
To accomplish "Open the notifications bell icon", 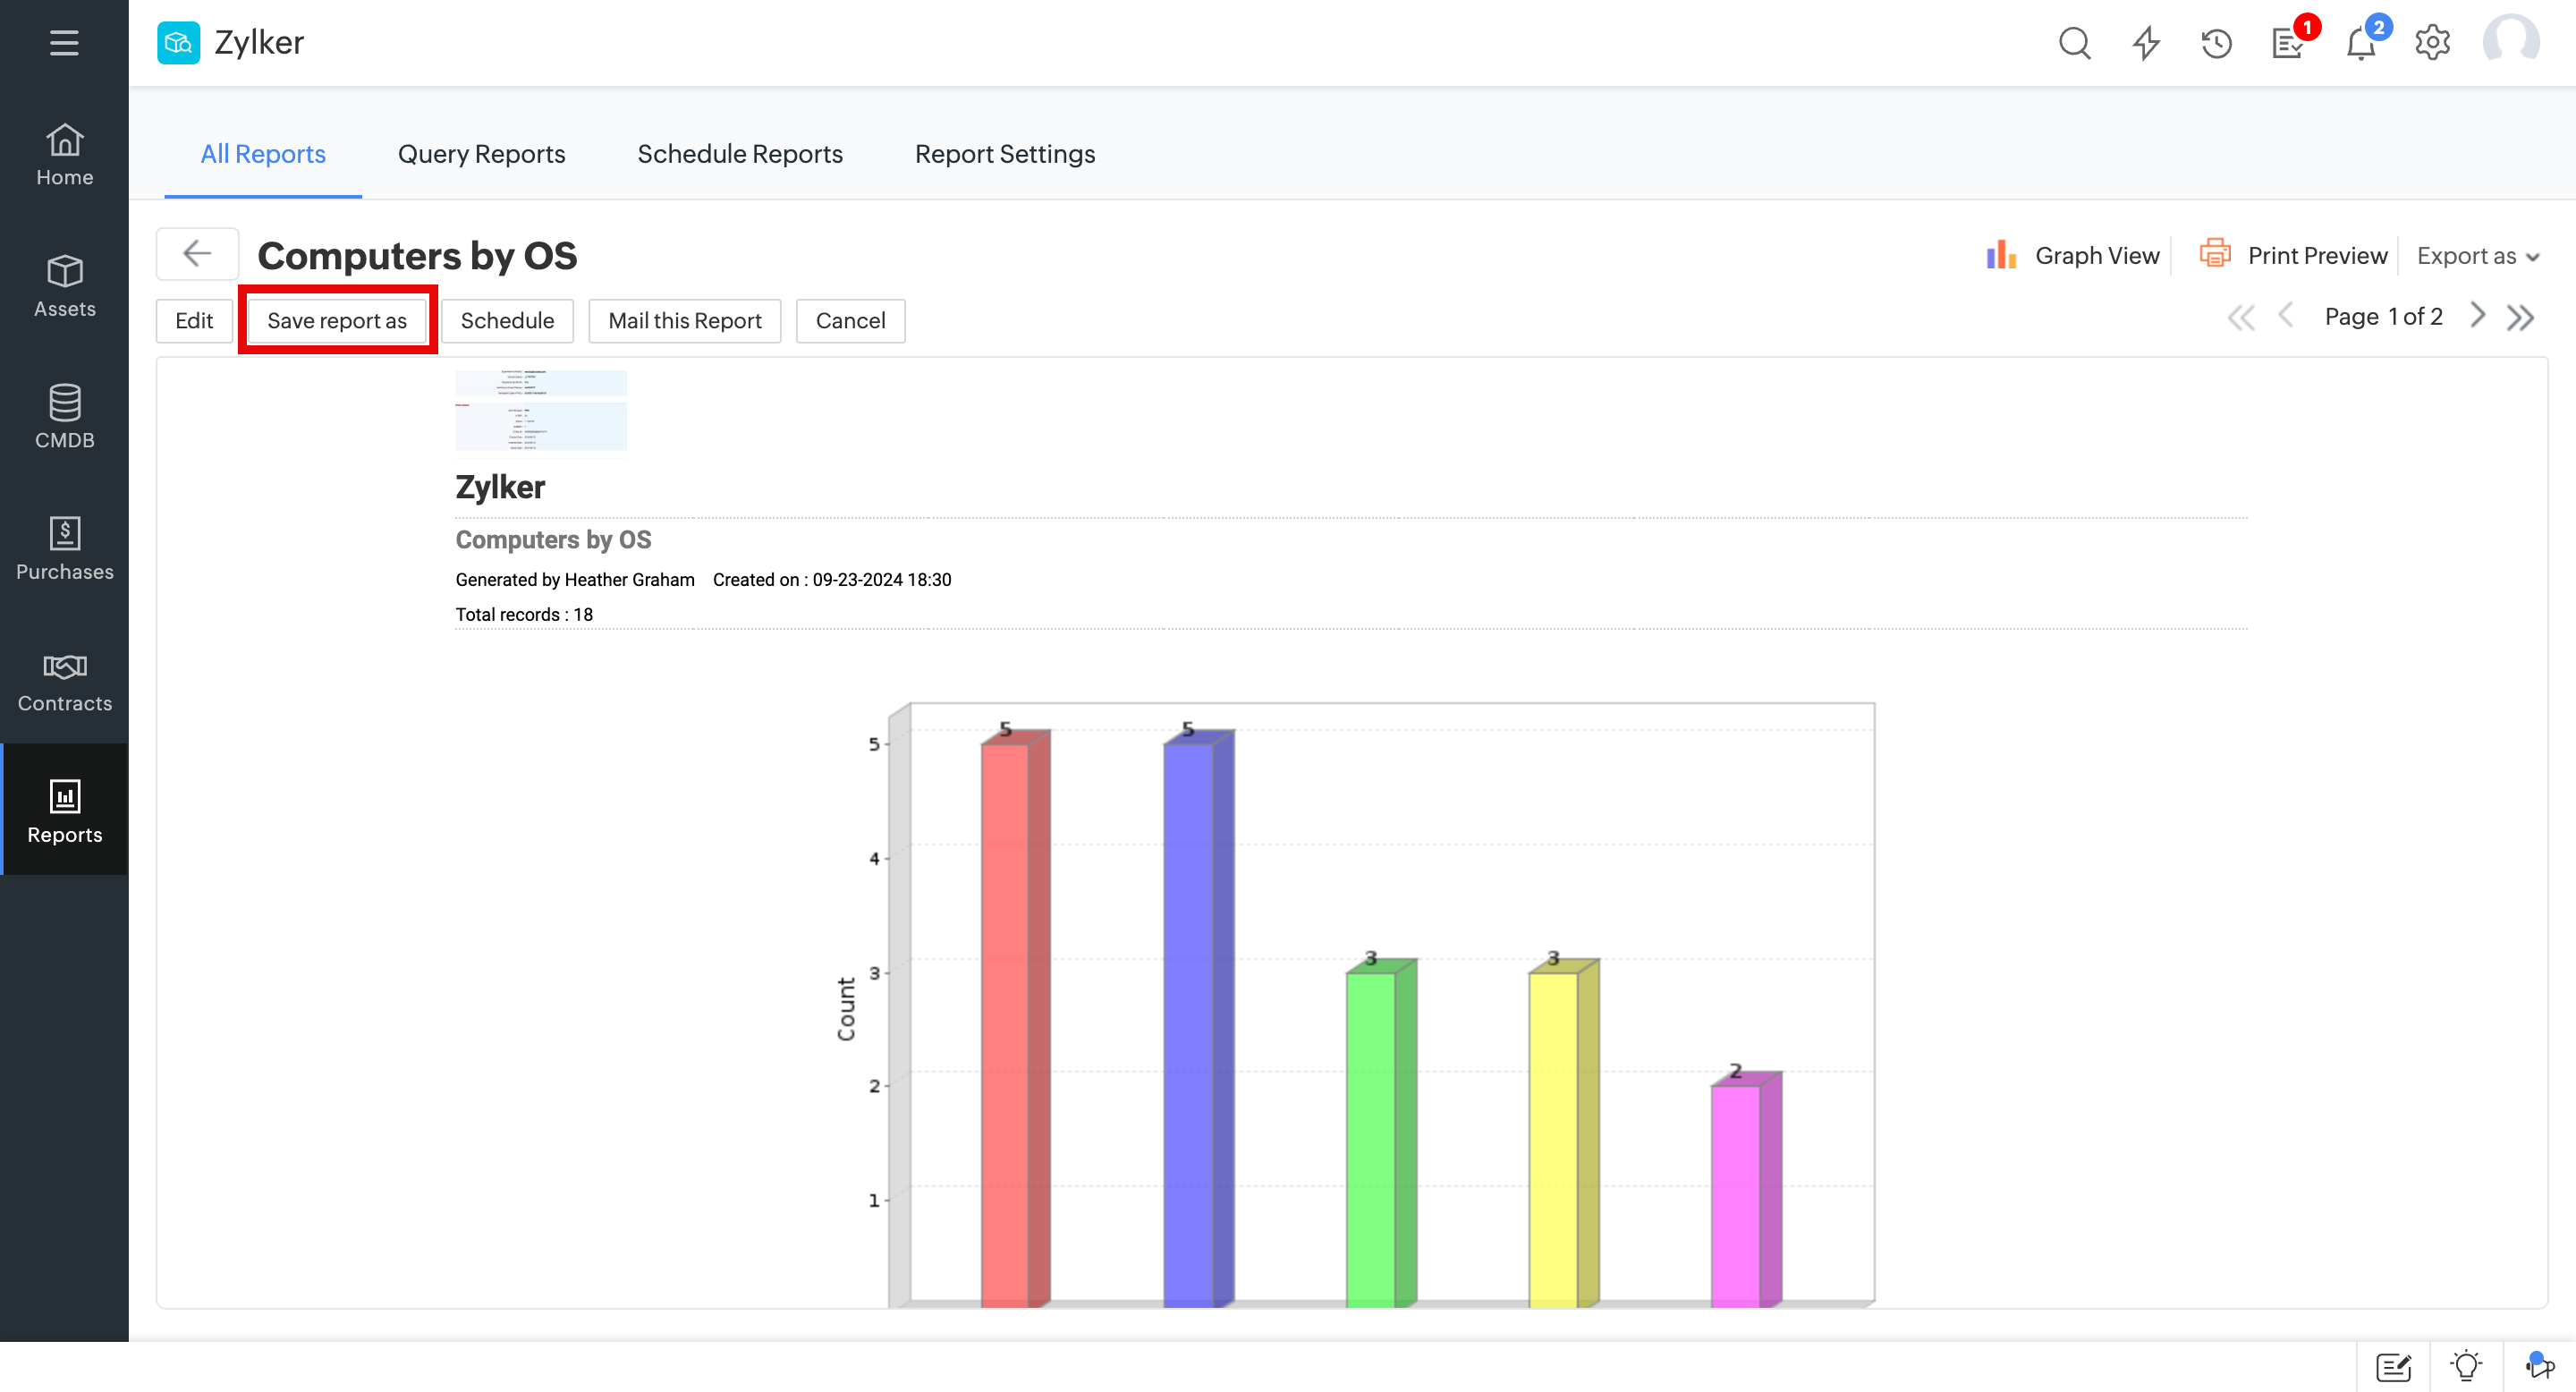I will click(2360, 45).
